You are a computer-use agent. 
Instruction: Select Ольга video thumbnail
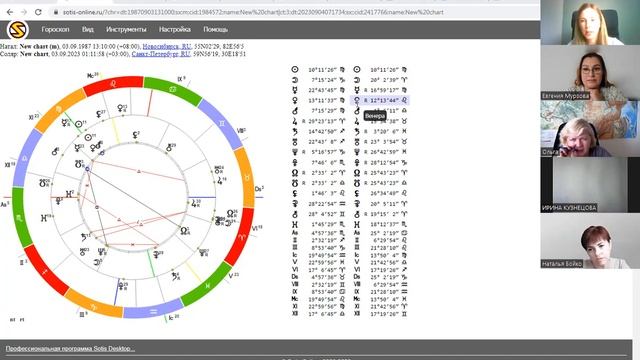click(x=590, y=129)
